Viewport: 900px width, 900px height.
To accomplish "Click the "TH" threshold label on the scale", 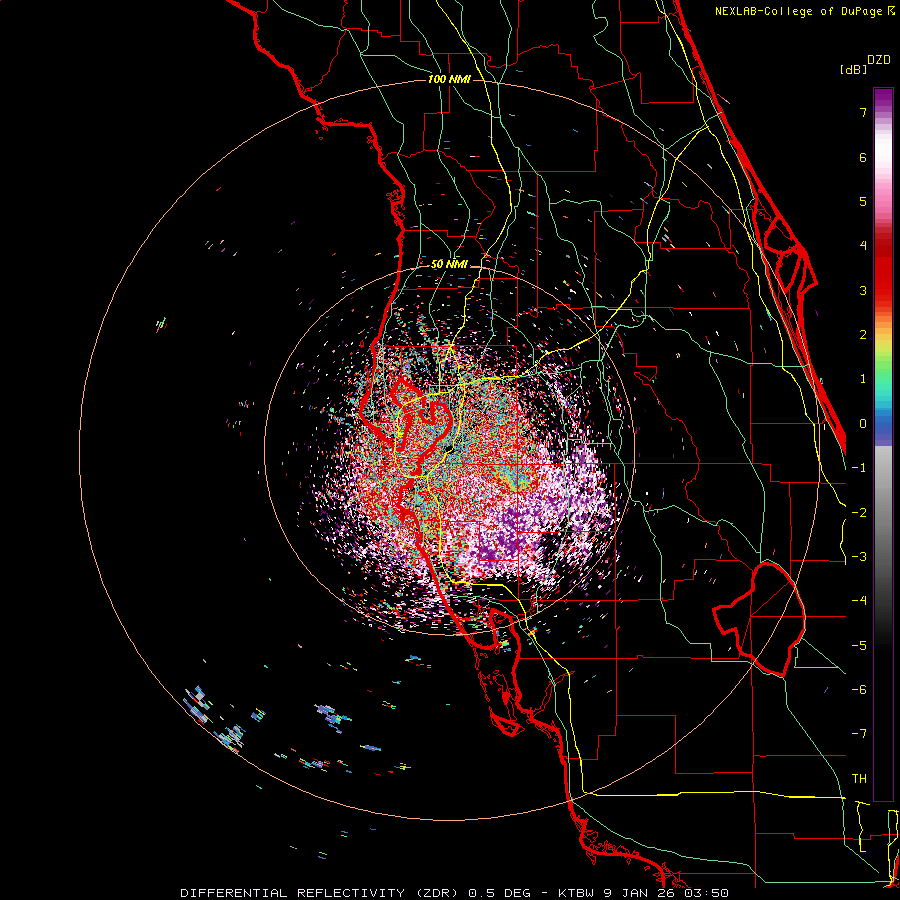I will pyautogui.click(x=859, y=779).
